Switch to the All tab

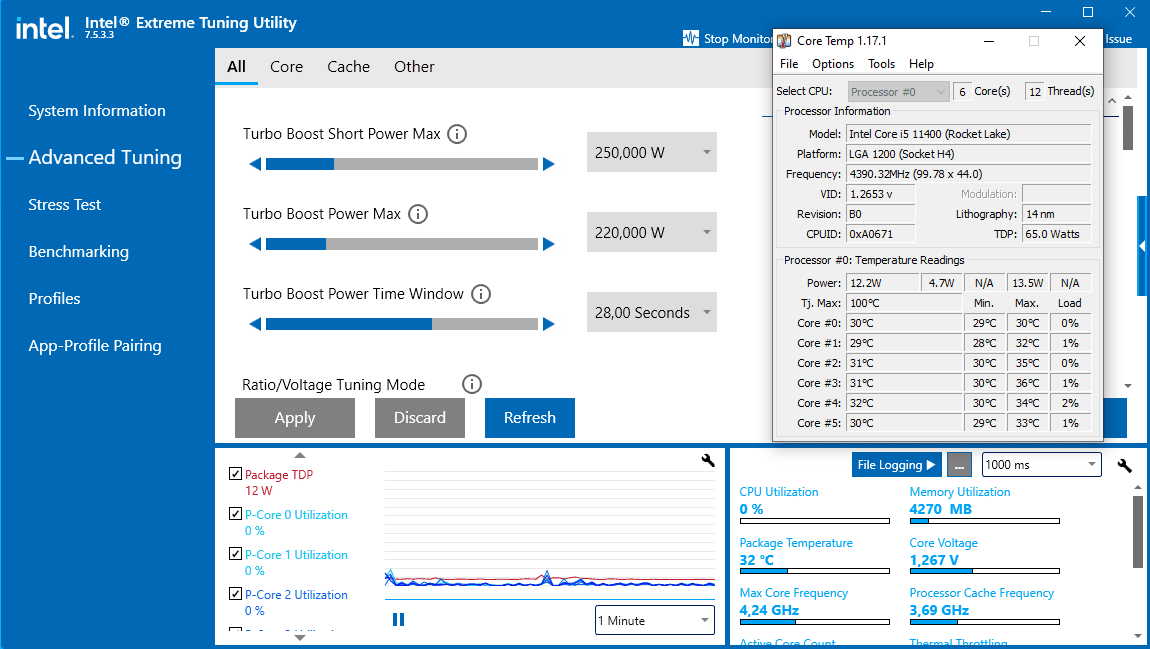click(x=236, y=67)
